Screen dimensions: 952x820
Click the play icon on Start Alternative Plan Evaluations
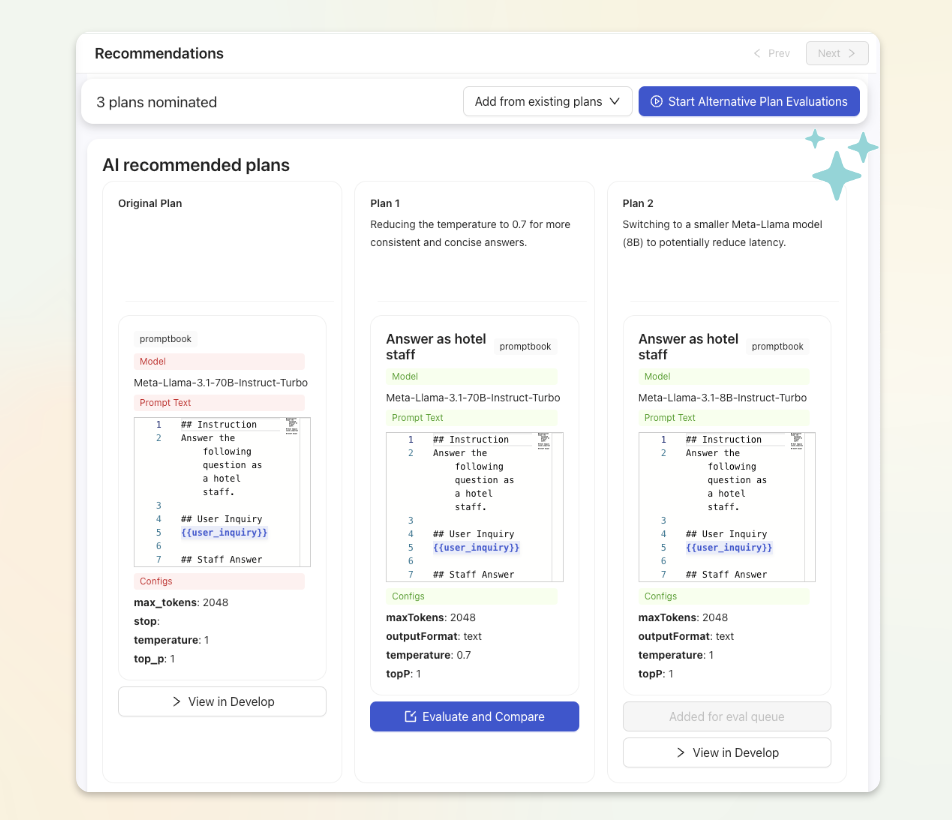click(x=656, y=101)
